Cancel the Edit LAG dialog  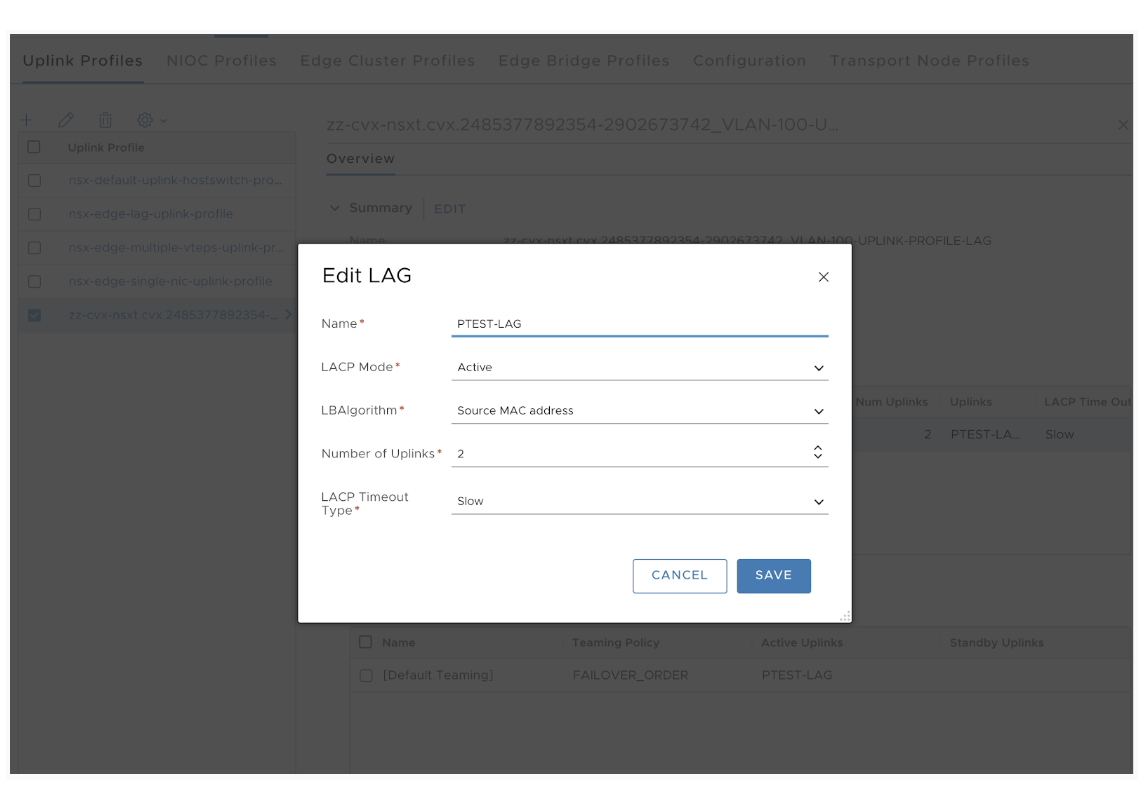pos(679,576)
